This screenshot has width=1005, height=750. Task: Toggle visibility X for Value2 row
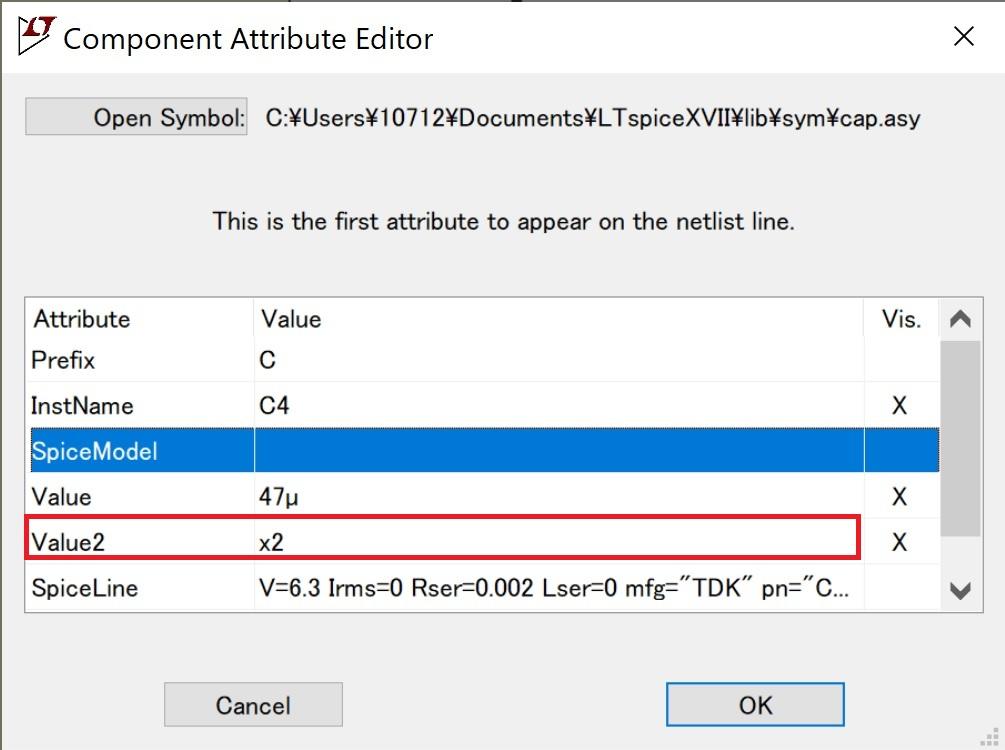[899, 542]
